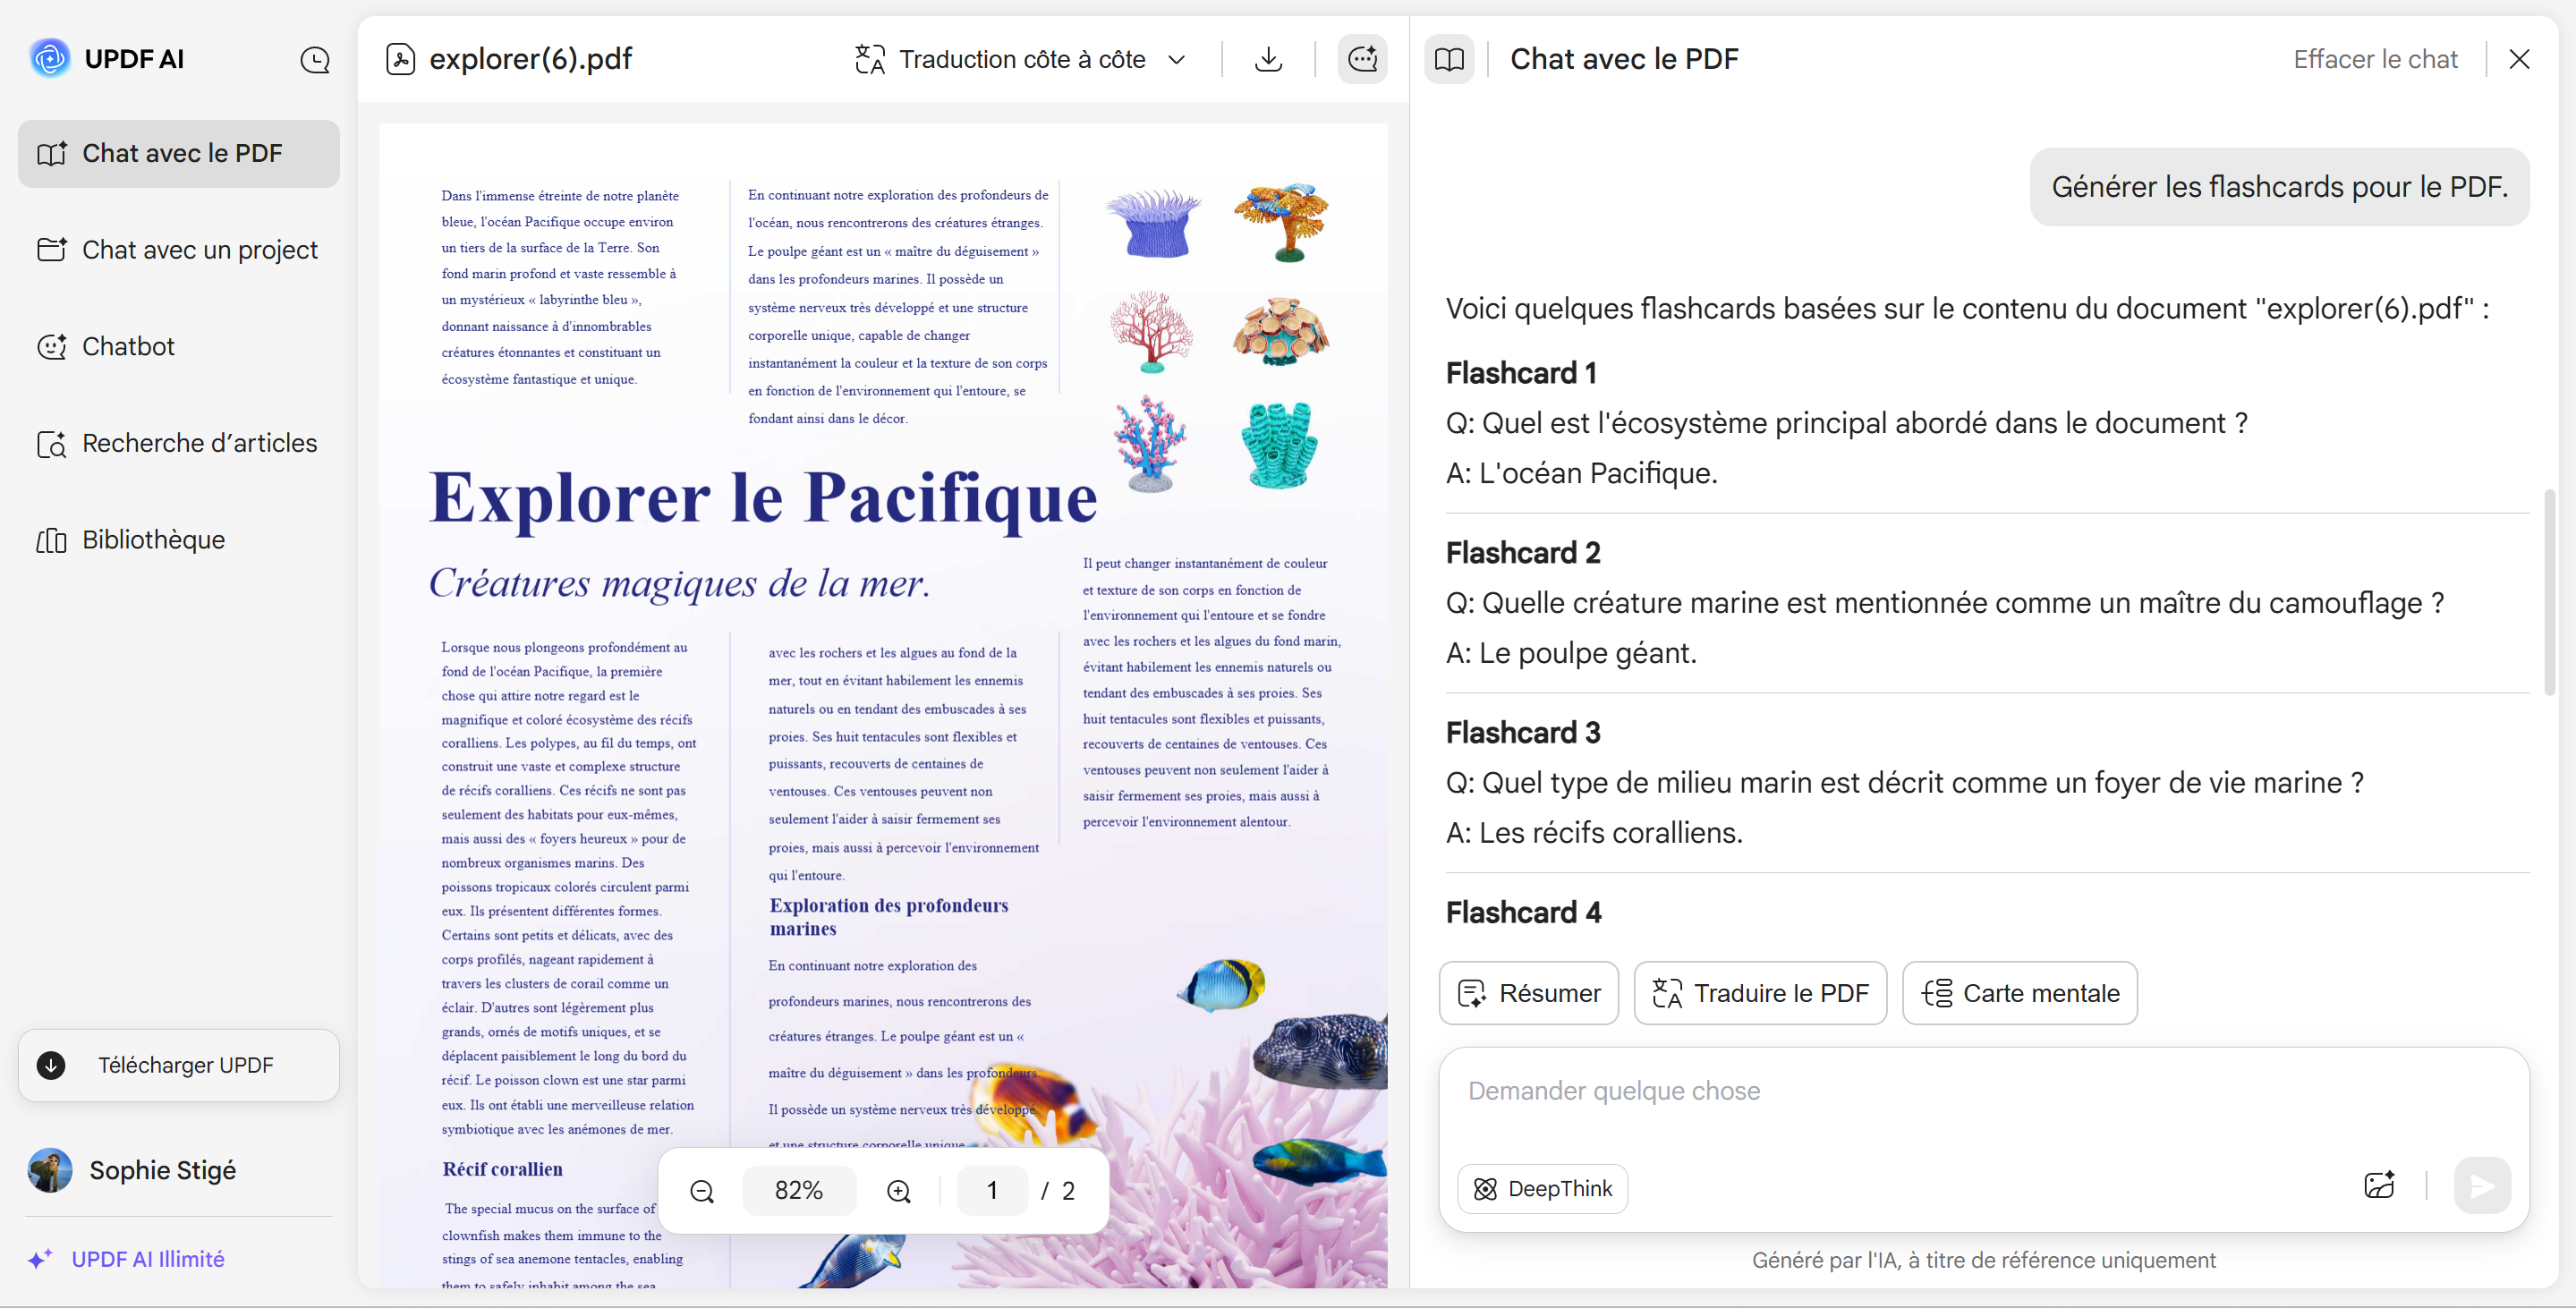The image size is (2576, 1308).
Task: Click the PDF file icon beside explorer(6).pdf
Action: [x=401, y=60]
